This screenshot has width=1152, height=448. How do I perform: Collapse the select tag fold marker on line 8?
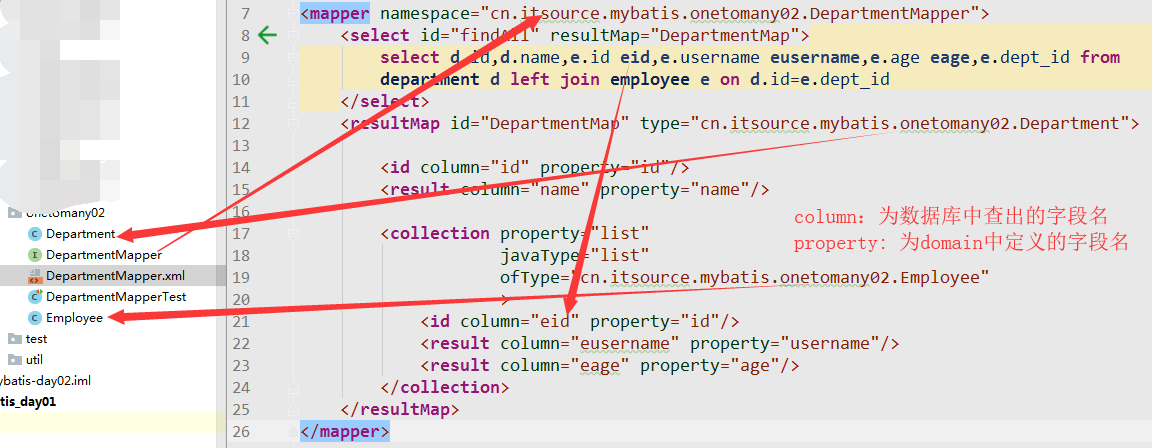293,35
